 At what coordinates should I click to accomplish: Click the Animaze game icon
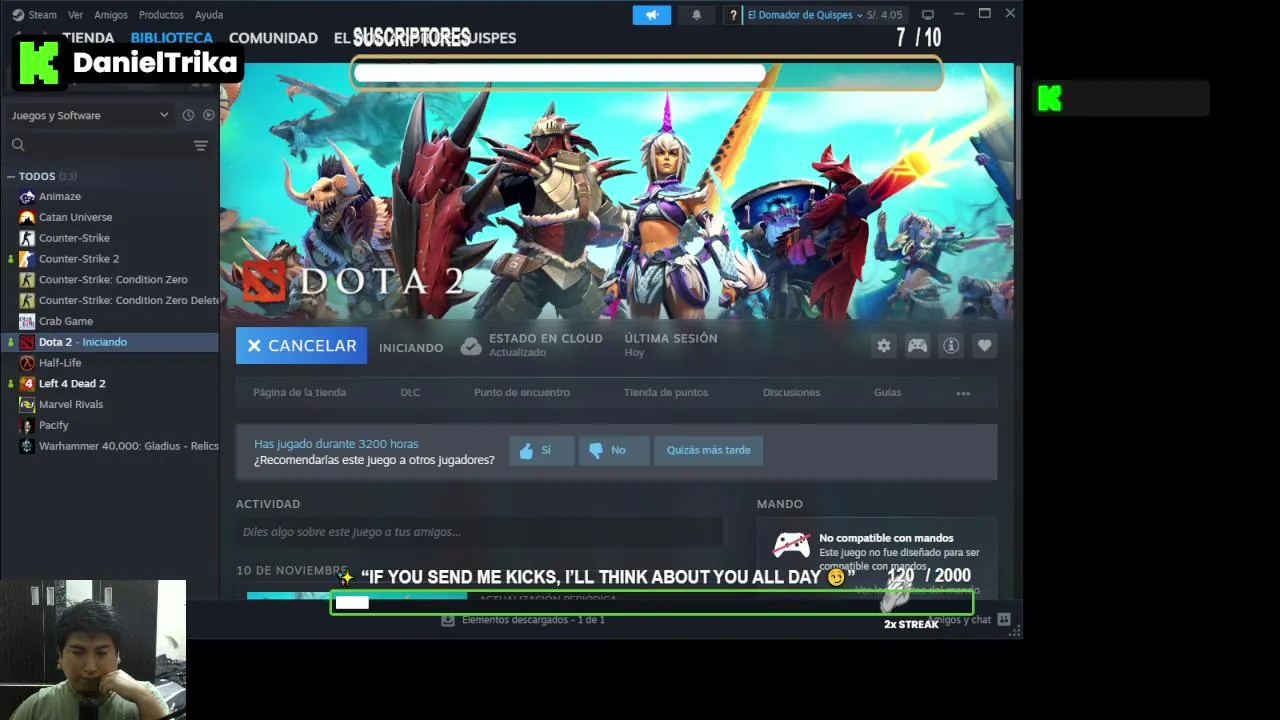(x=27, y=196)
